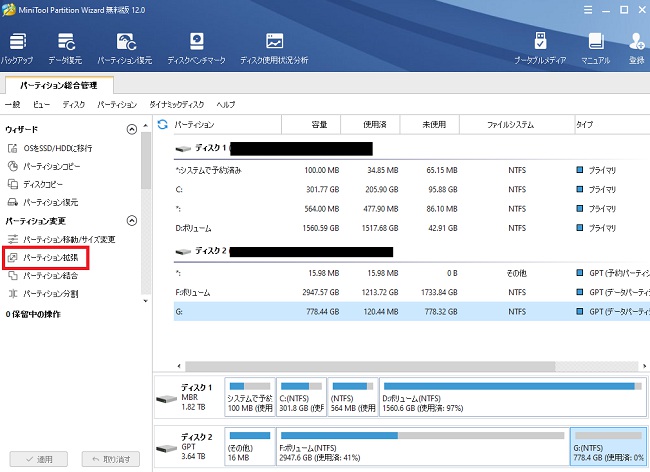Open the バックアップ backup tool
The height and width of the screenshot is (472, 650).
[17, 48]
